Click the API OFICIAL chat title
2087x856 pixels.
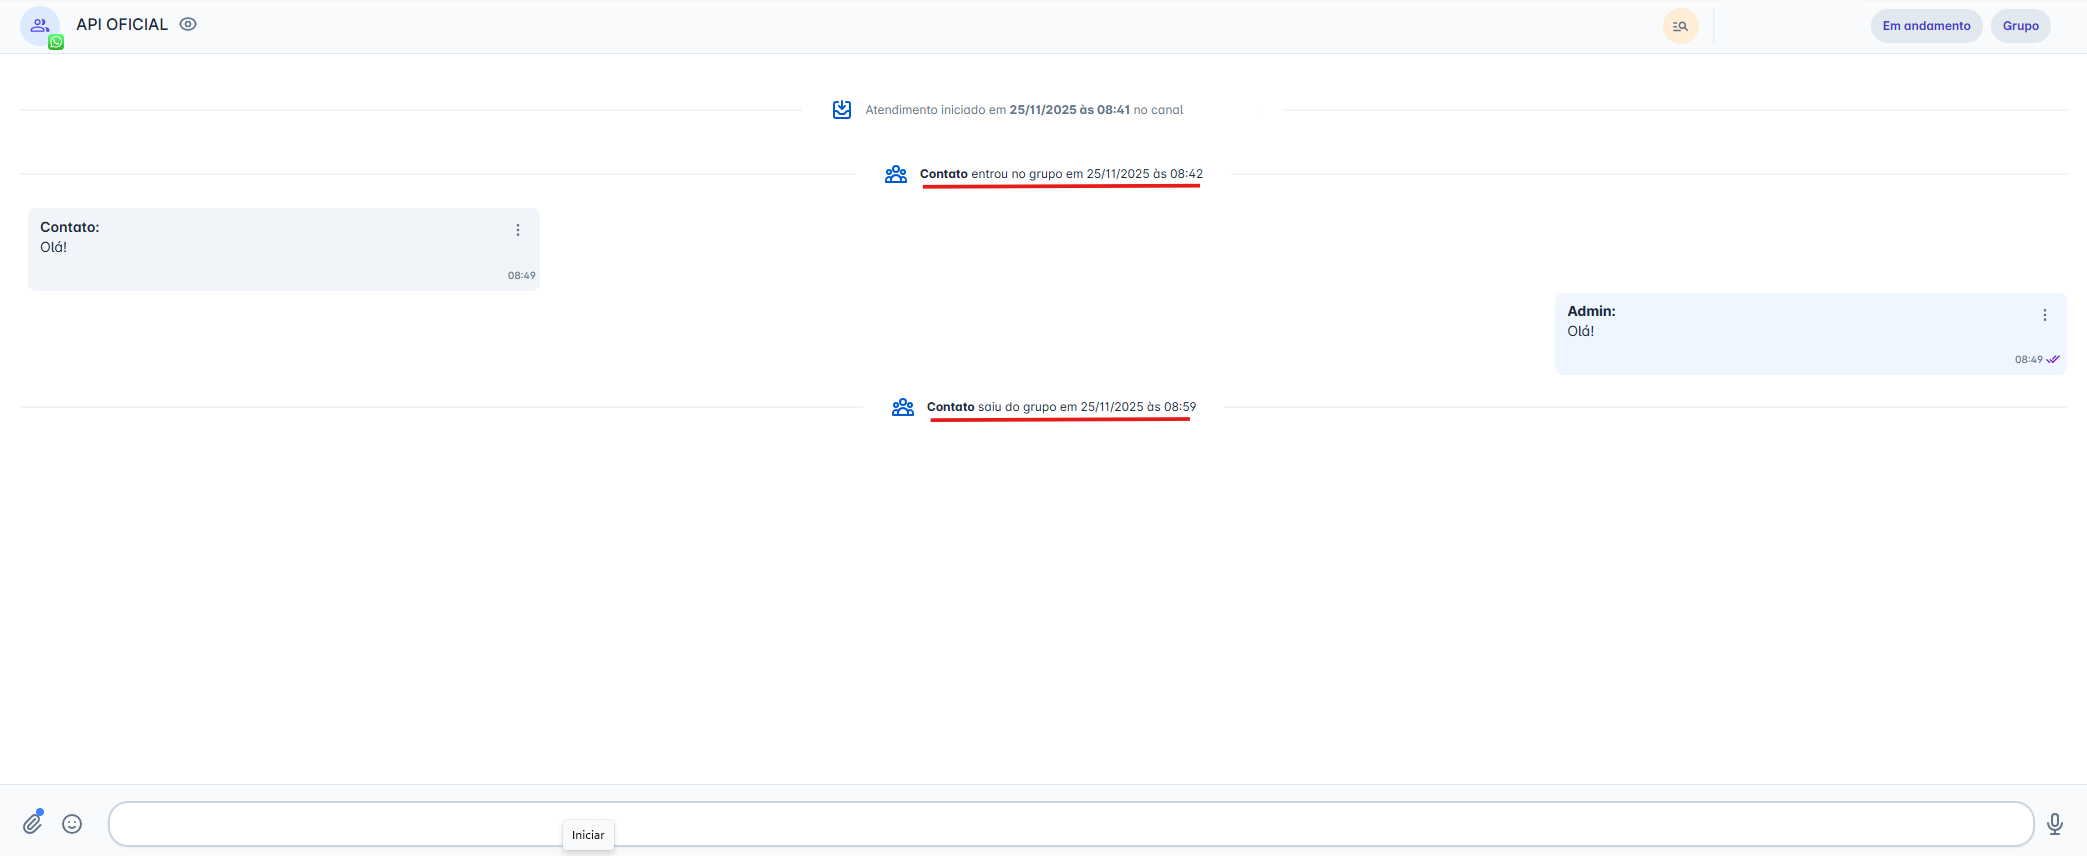pyautogui.click(x=122, y=24)
